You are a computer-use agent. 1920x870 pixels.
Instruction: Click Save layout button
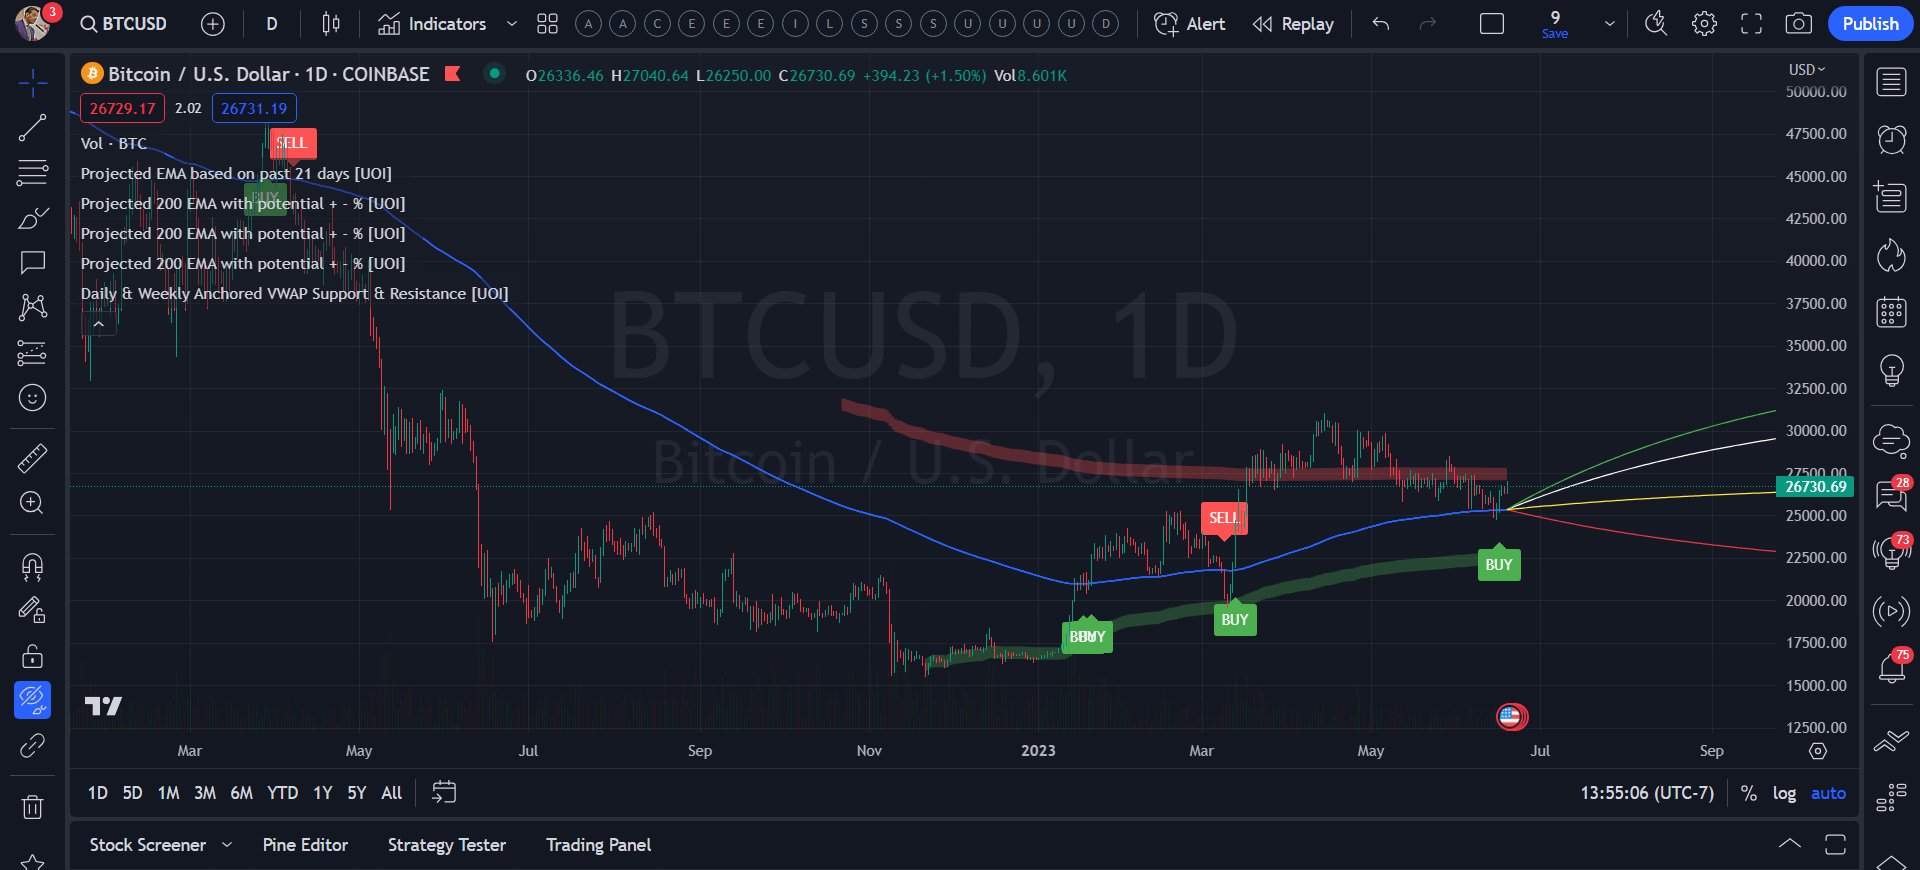[1554, 24]
